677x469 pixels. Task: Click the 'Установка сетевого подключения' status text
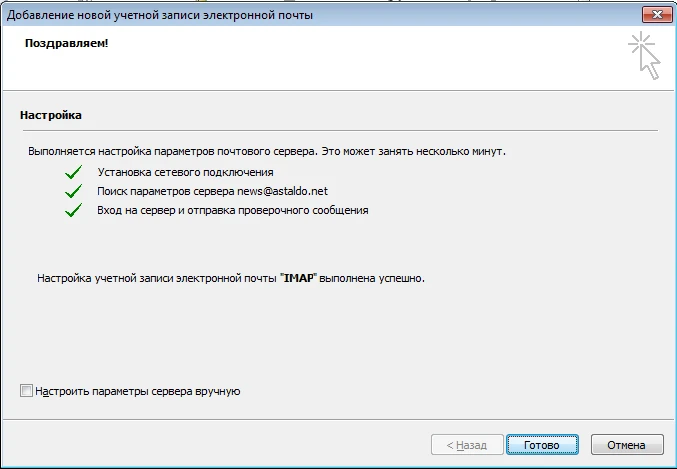pyautogui.click(x=177, y=172)
